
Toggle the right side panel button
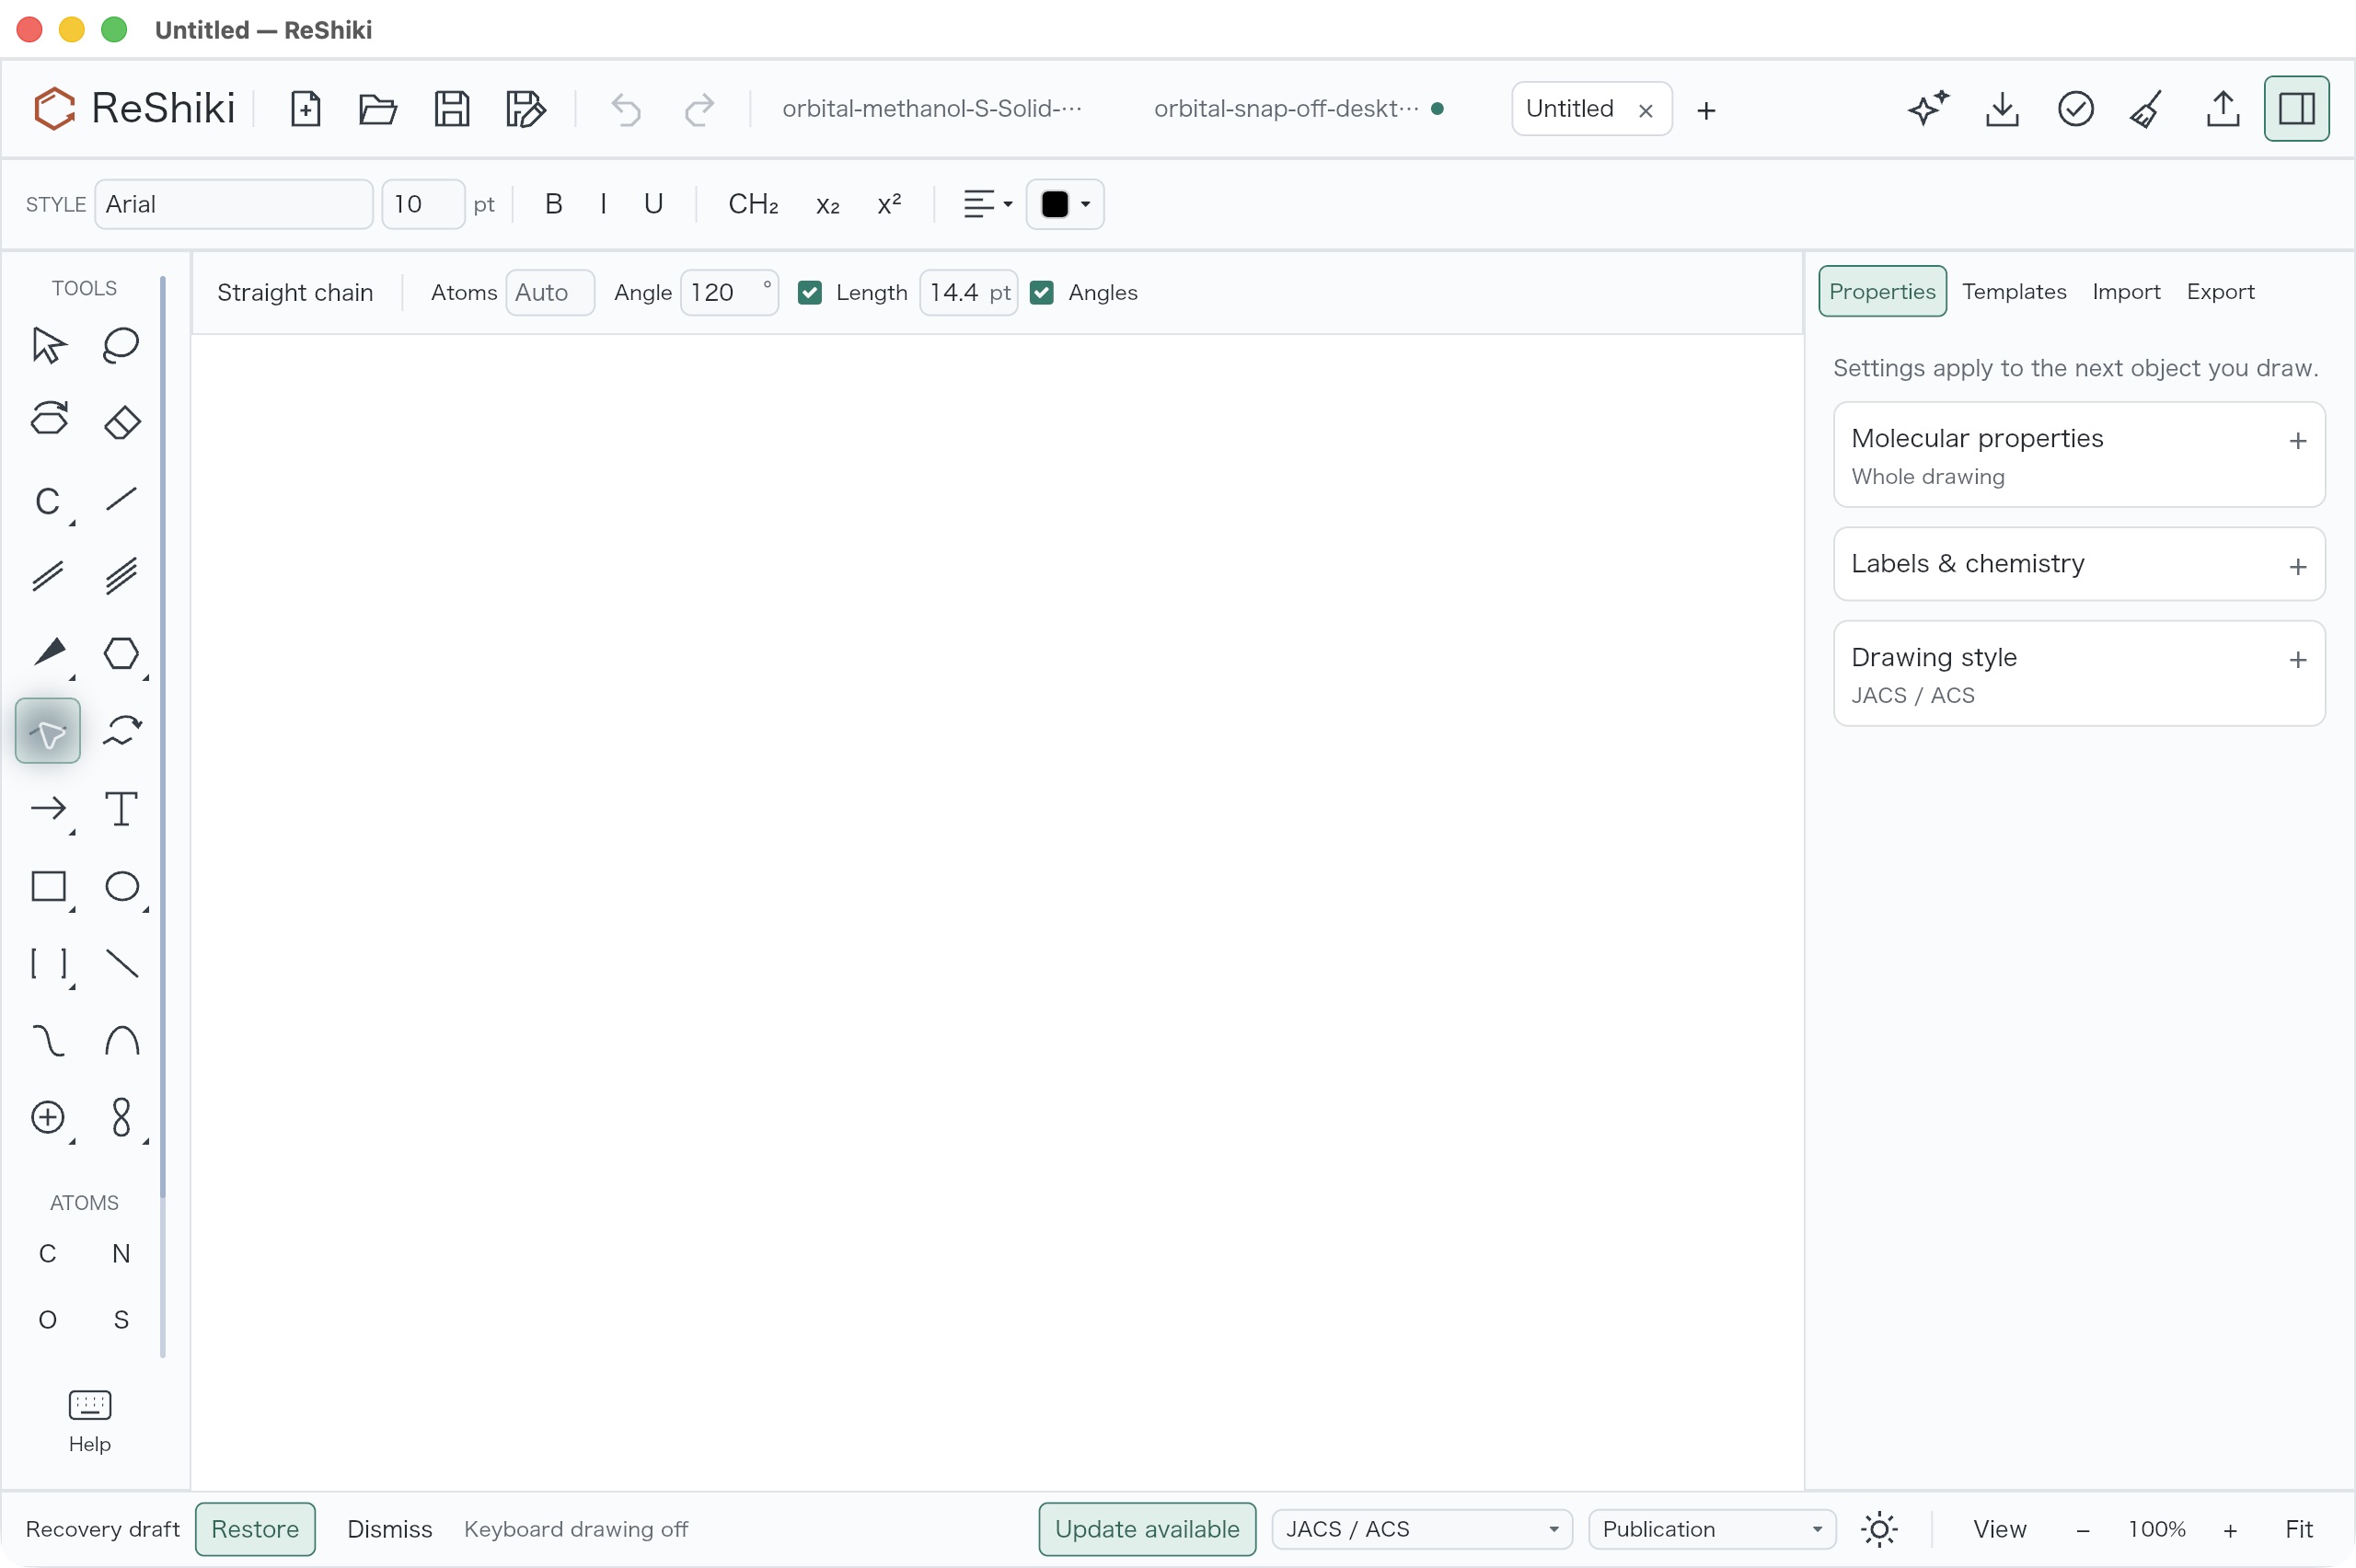coord(2296,108)
